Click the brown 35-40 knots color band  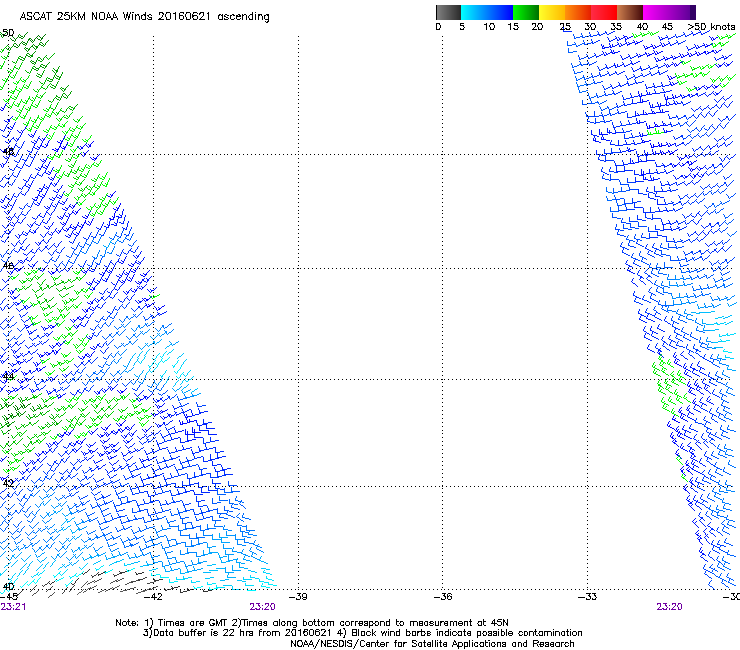630,12
